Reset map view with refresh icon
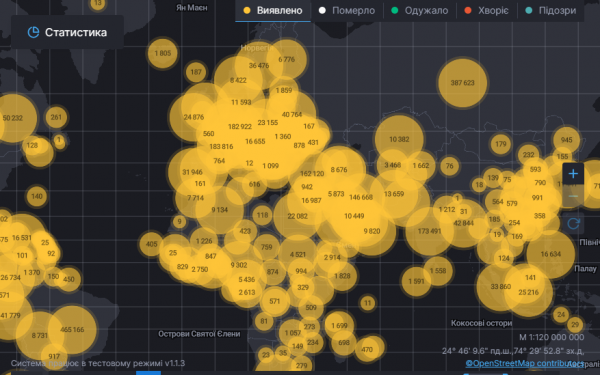The height and width of the screenshot is (375, 600). (x=573, y=223)
